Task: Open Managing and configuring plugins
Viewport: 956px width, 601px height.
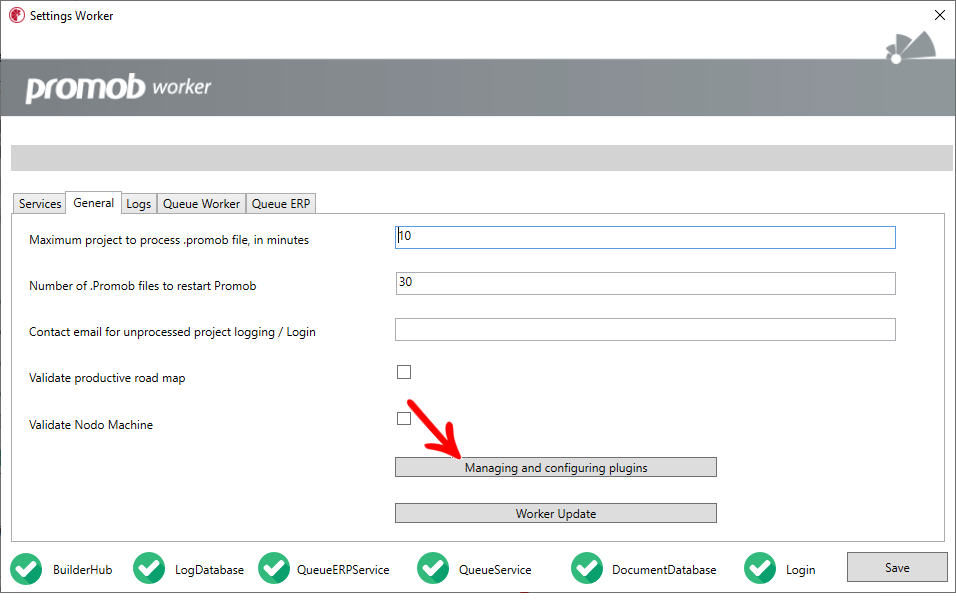Action: click(555, 468)
